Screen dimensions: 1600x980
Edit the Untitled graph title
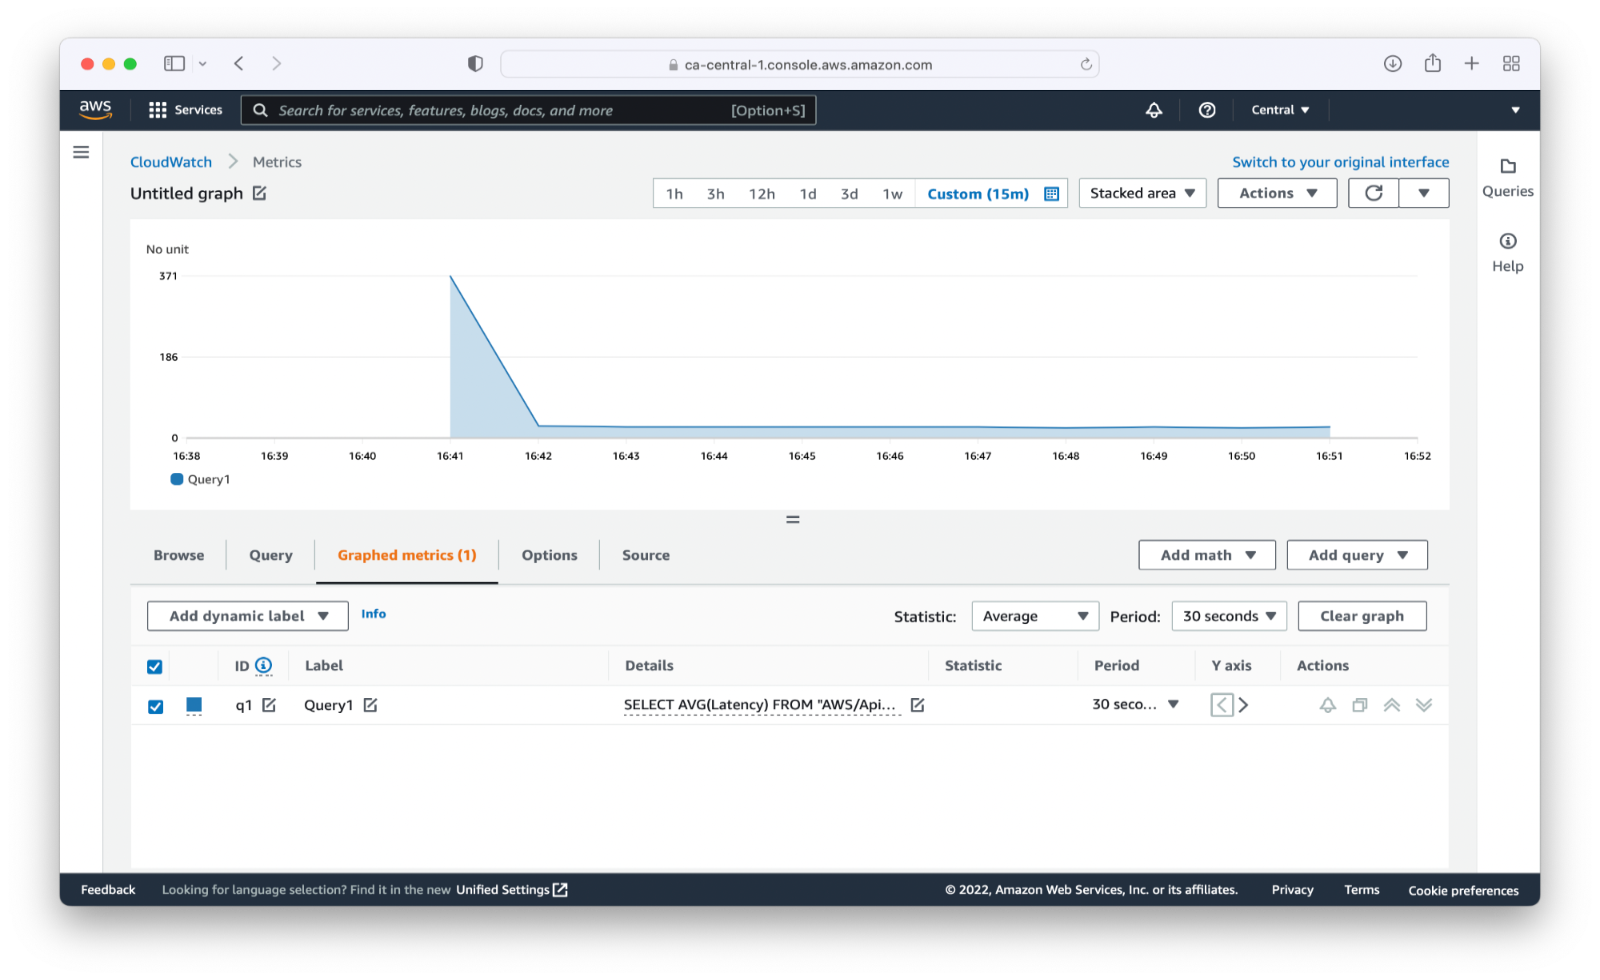coord(259,193)
